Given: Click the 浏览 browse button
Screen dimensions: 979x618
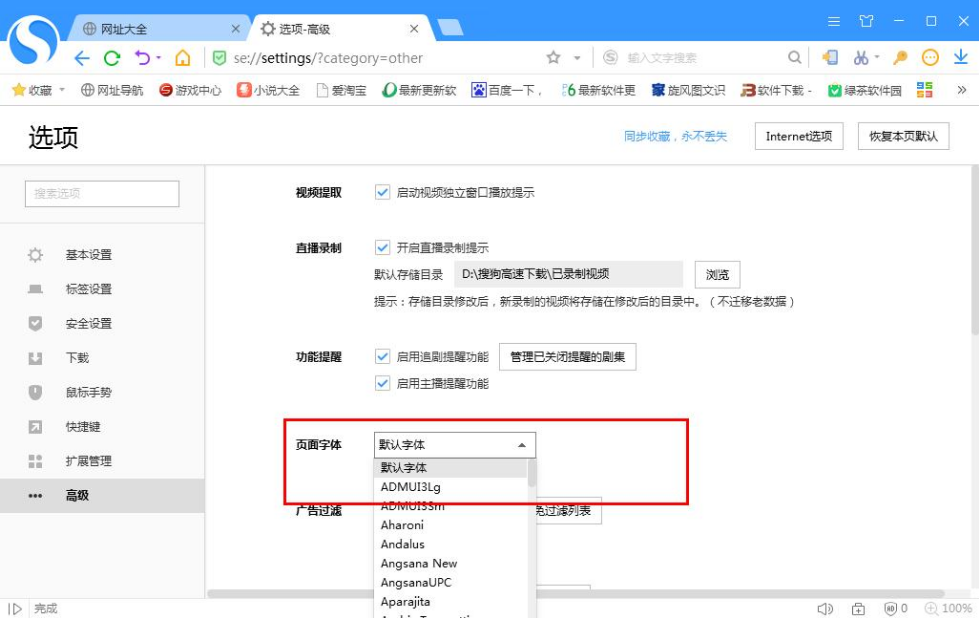Looking at the screenshot, I should tap(719, 274).
